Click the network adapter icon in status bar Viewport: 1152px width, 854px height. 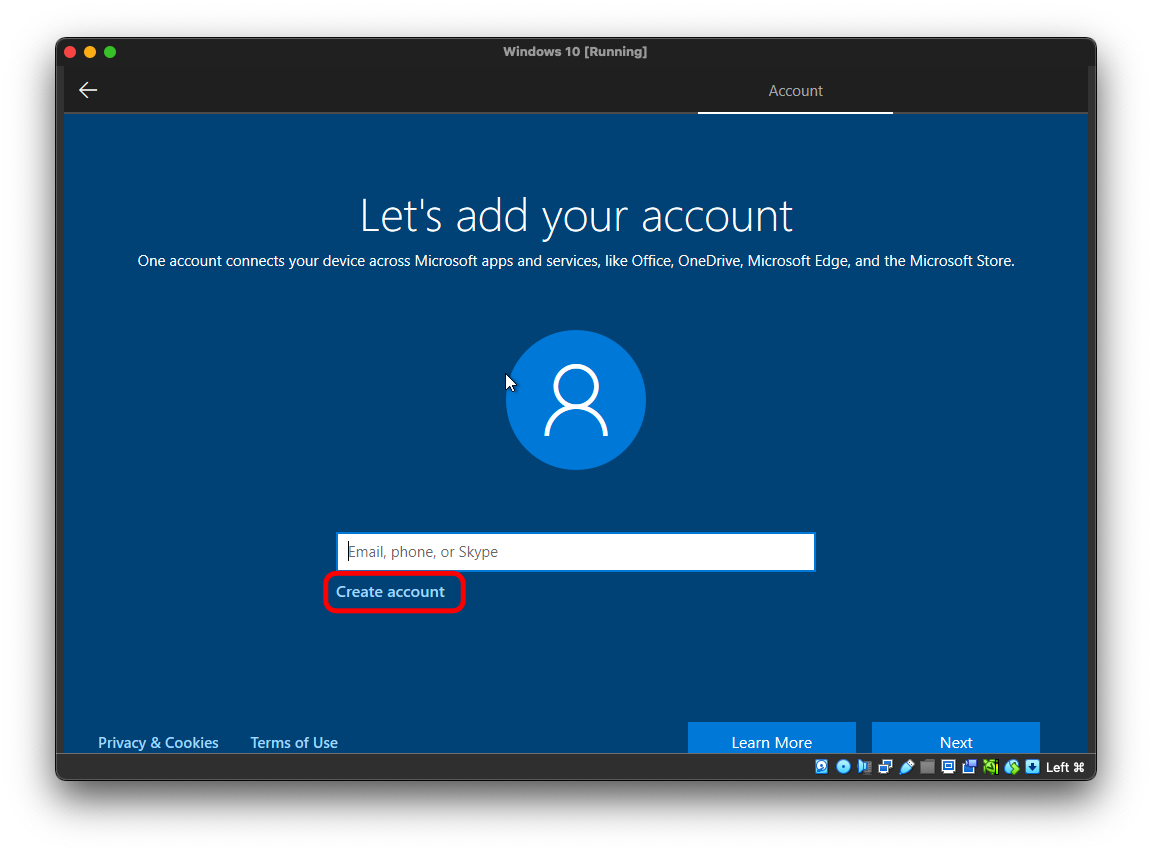(885, 767)
